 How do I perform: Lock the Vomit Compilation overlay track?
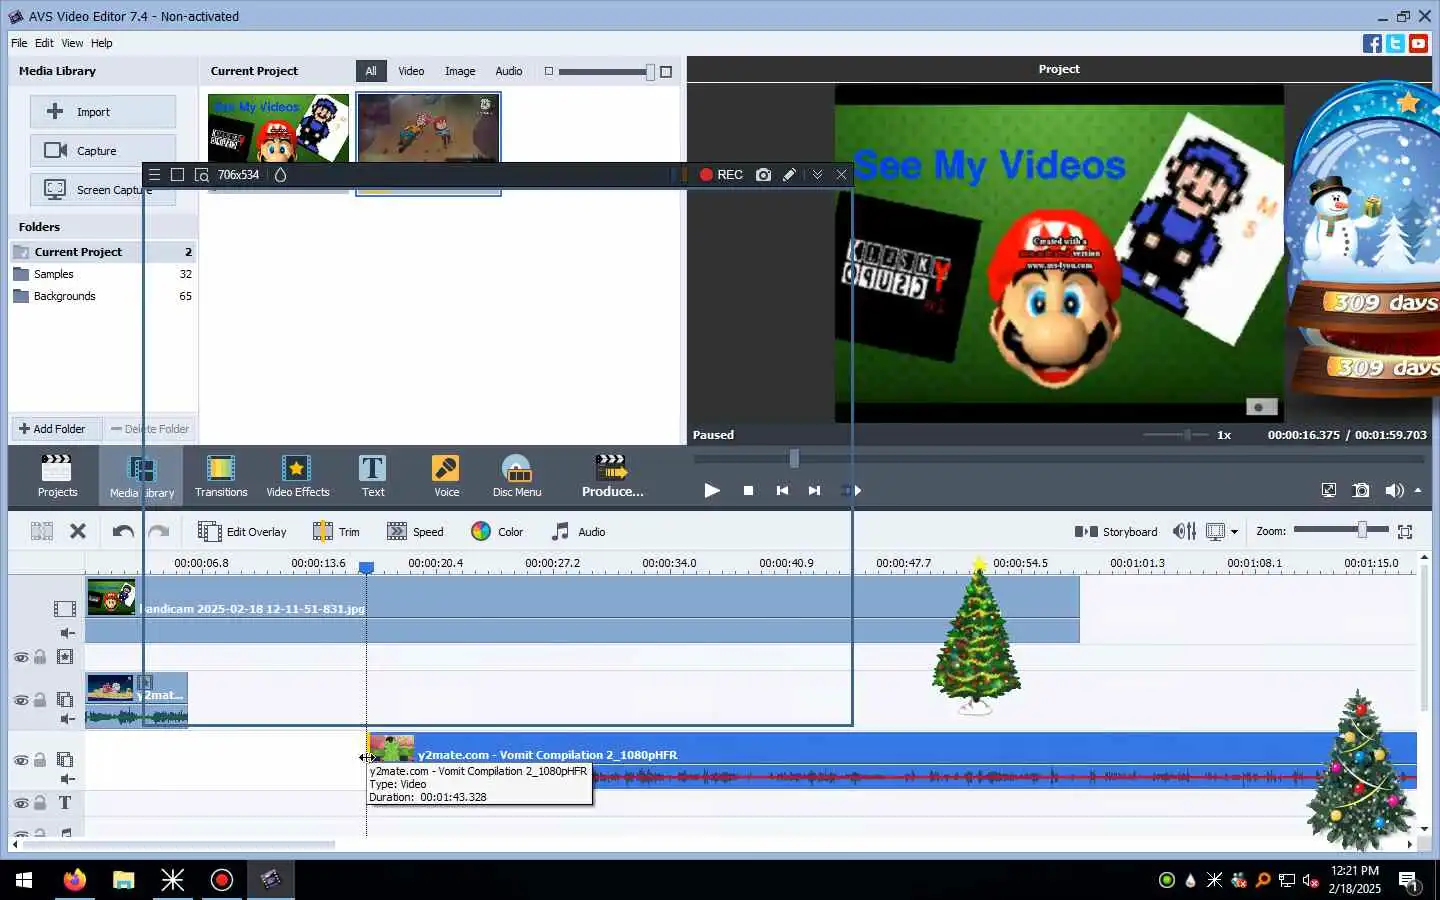point(40,760)
